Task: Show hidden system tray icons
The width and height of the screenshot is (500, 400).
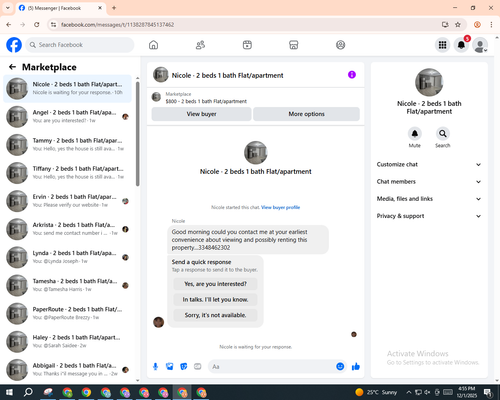Action: coord(409,392)
